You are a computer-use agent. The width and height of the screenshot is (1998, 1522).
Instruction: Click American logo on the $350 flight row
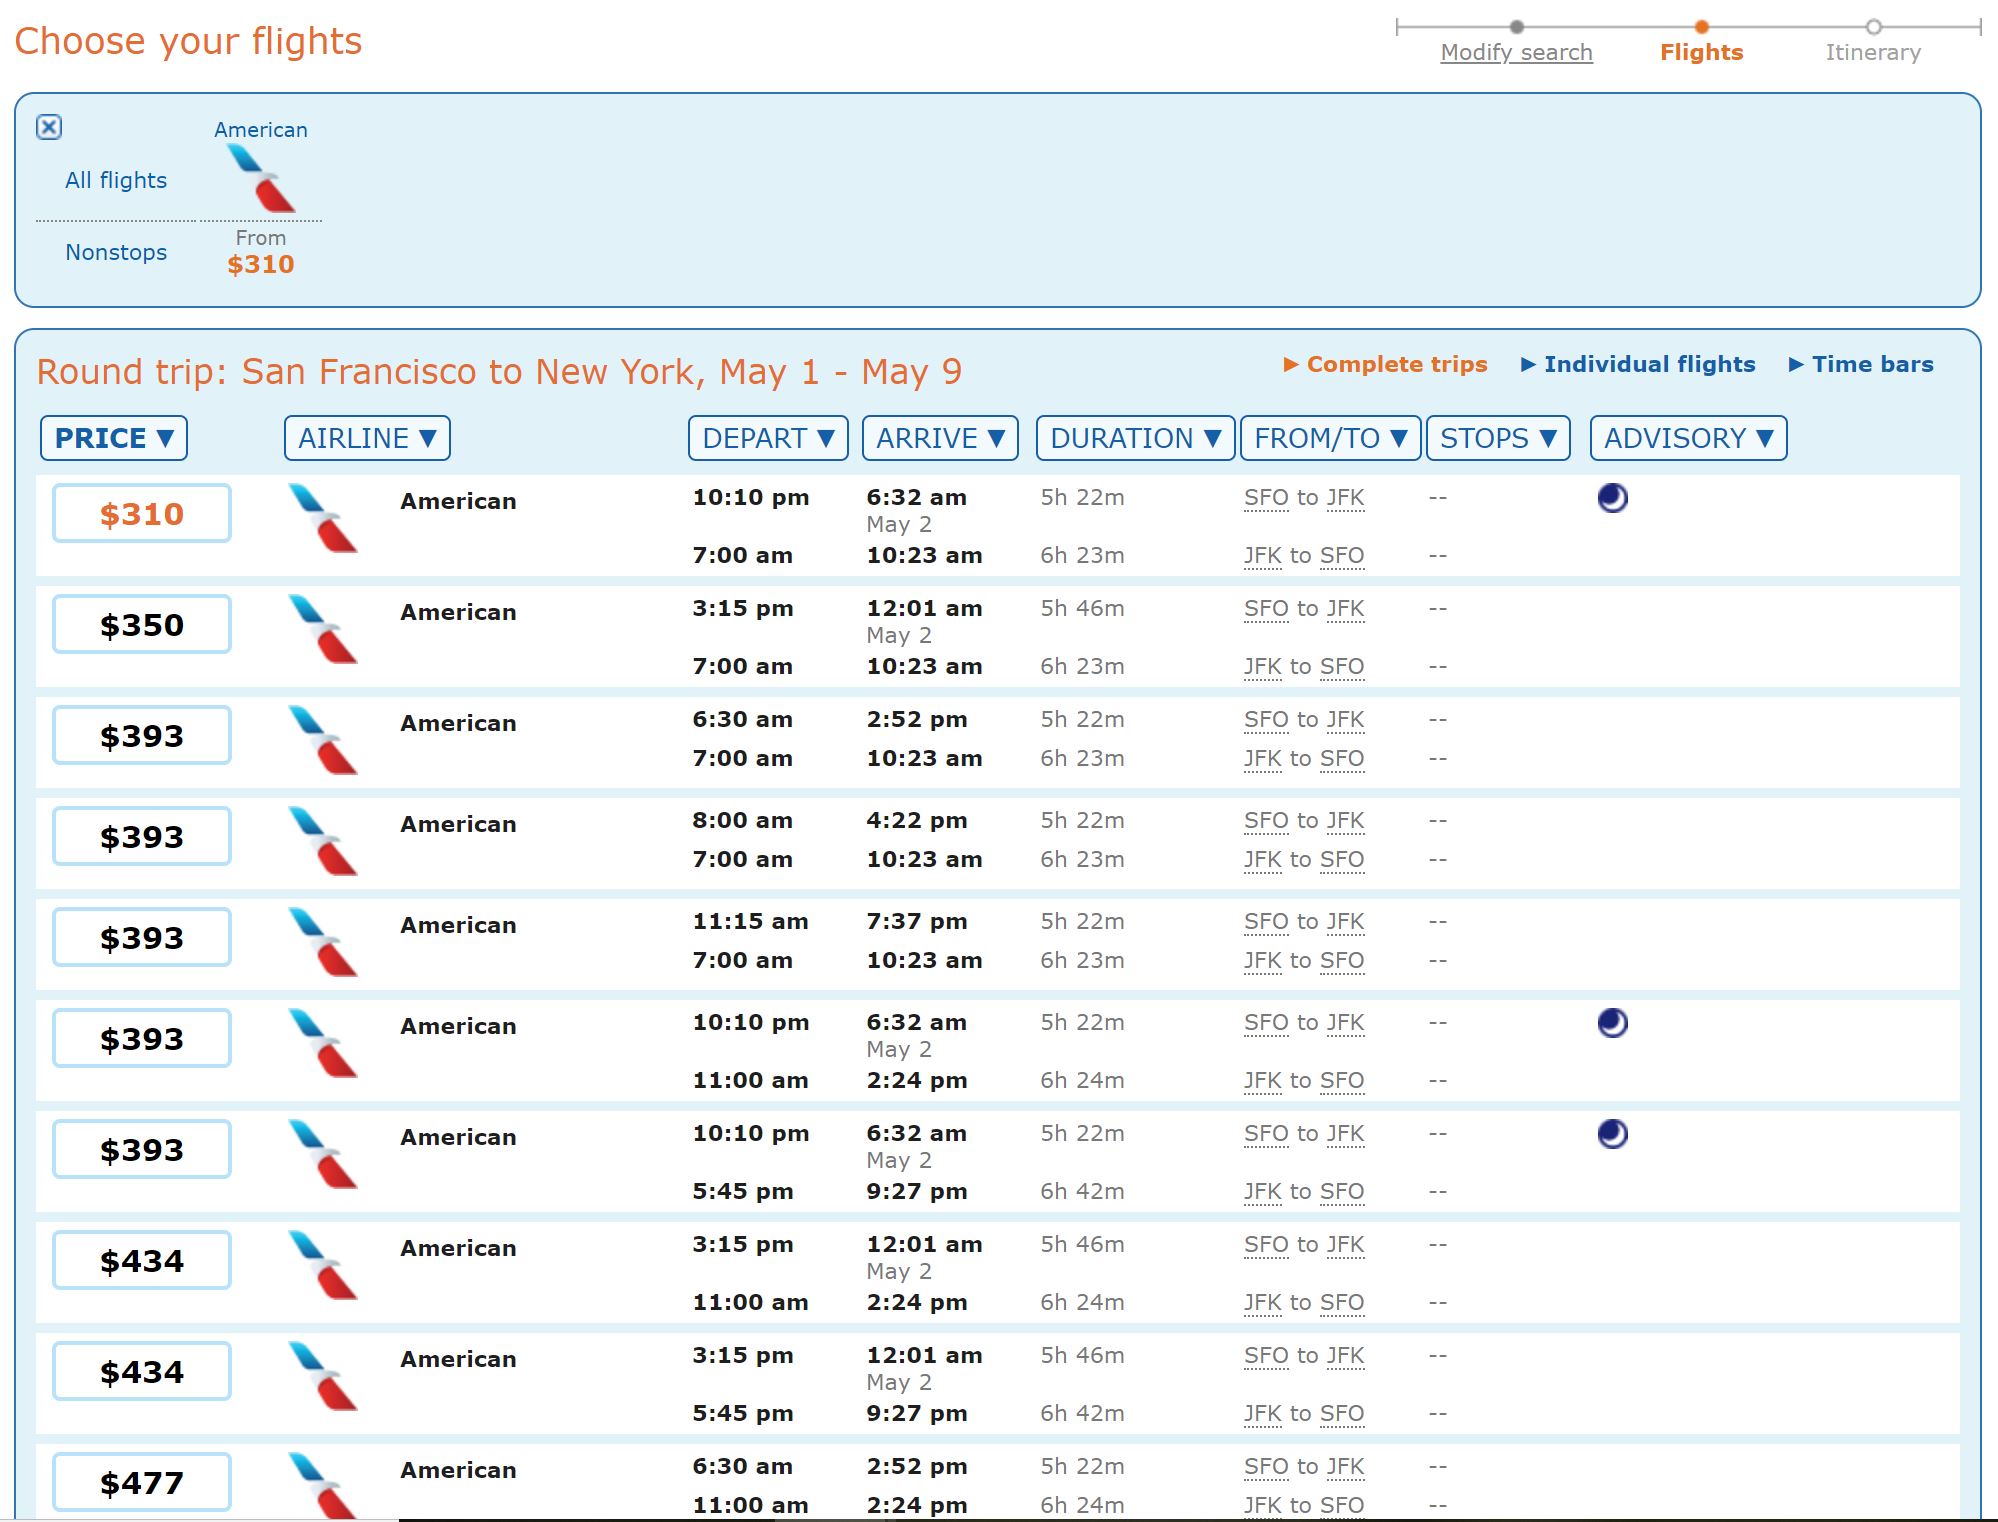(x=322, y=629)
